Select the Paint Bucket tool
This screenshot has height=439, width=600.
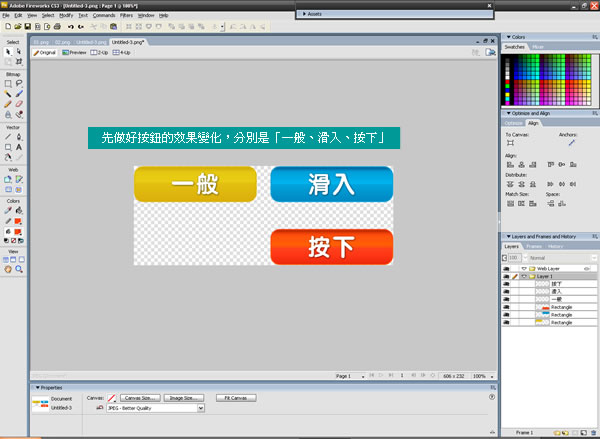[x=19, y=210]
